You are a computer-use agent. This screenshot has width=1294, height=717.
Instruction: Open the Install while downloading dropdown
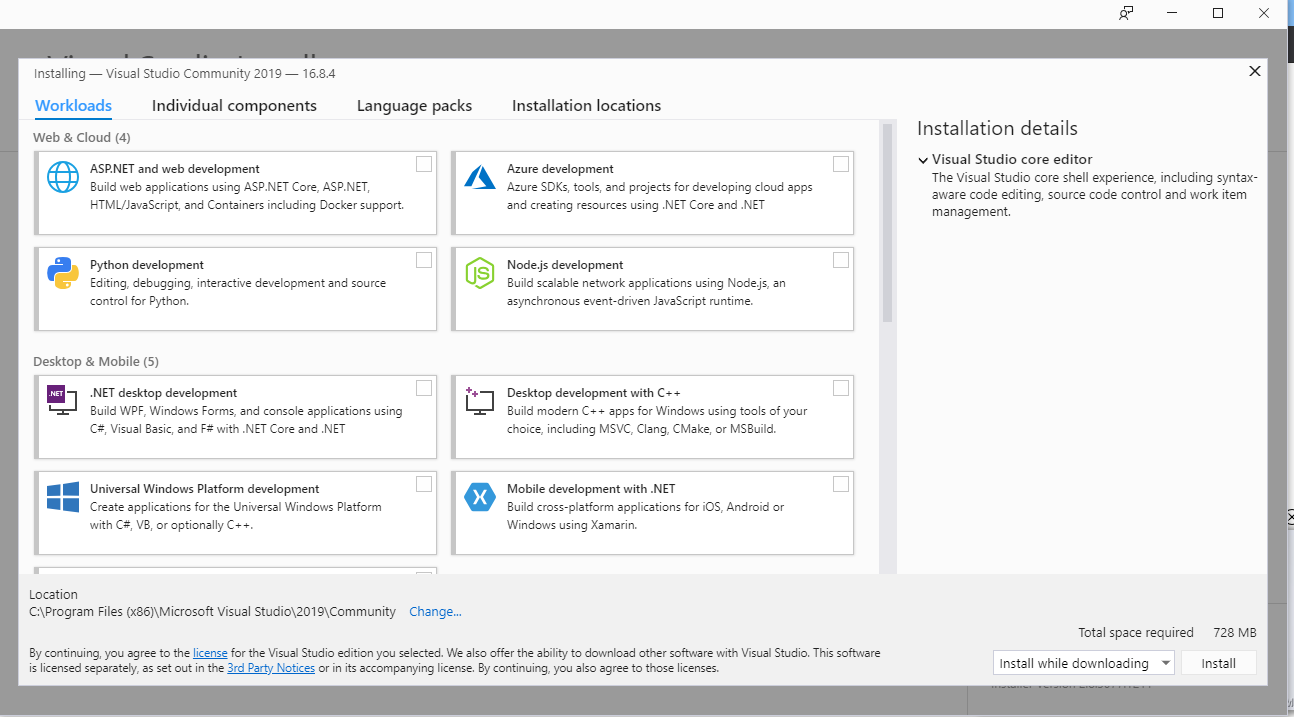pyautogui.click(x=1084, y=663)
